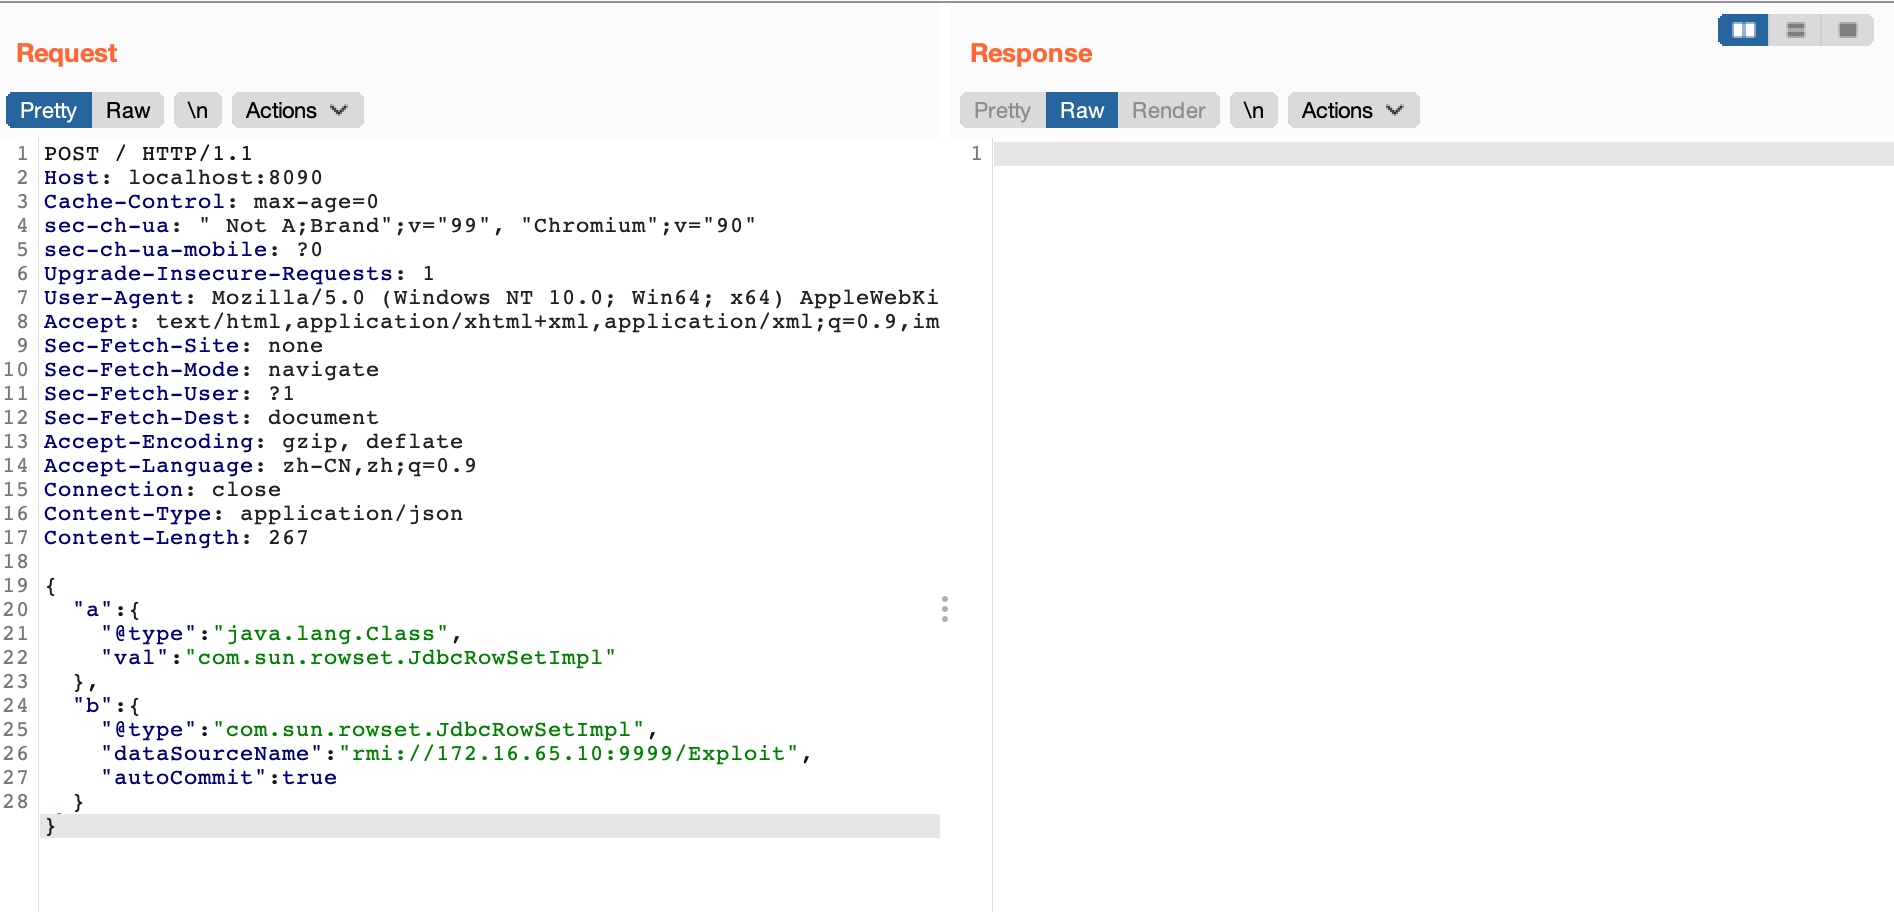Click the selected line 28 highlight bar

point(490,825)
